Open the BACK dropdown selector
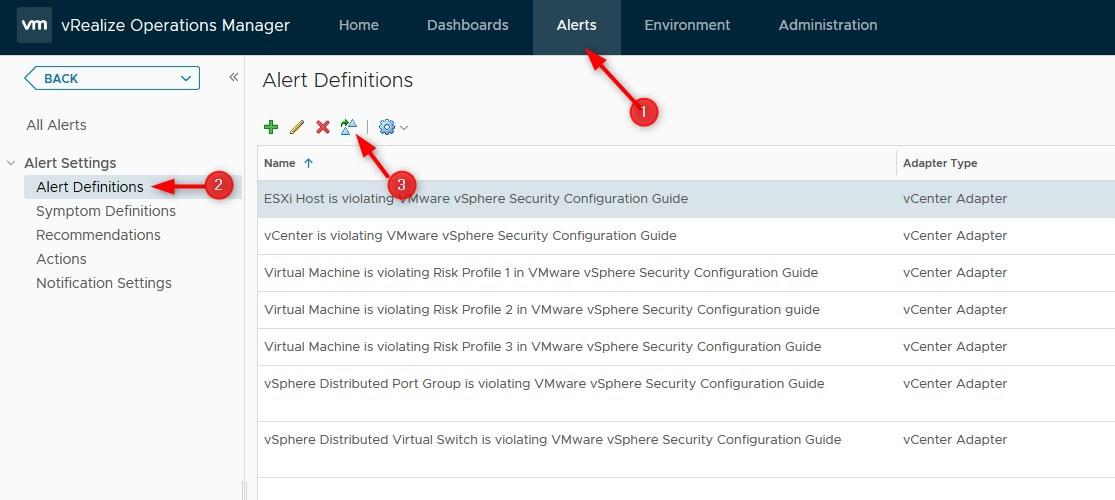The height and width of the screenshot is (500, 1115). (112, 78)
